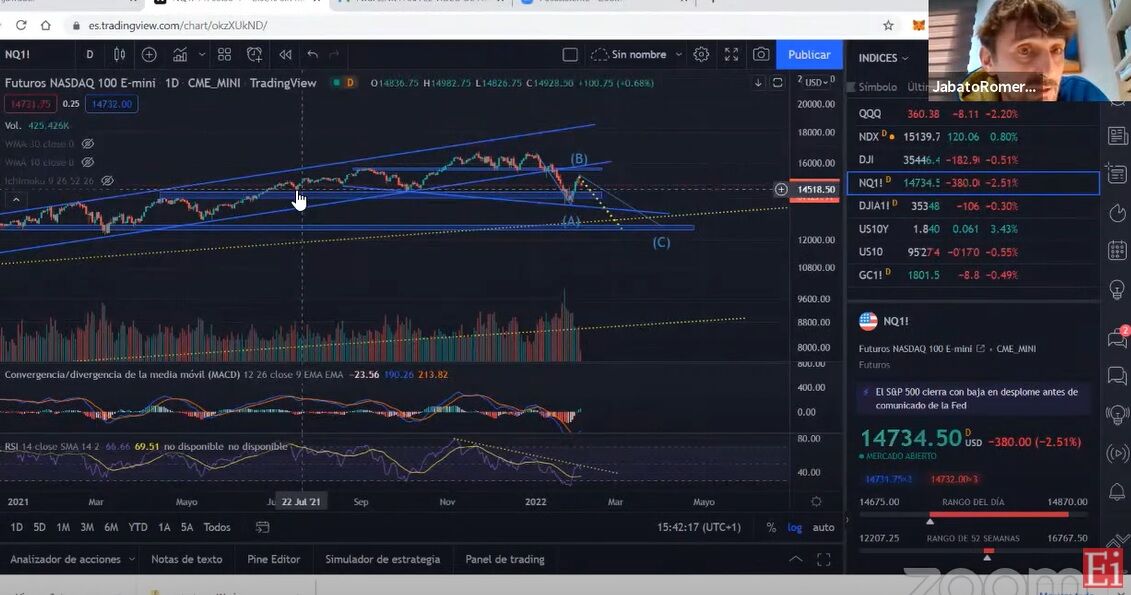
Task: Open indicator templates layout grid
Action: pyautogui.click(x=224, y=55)
